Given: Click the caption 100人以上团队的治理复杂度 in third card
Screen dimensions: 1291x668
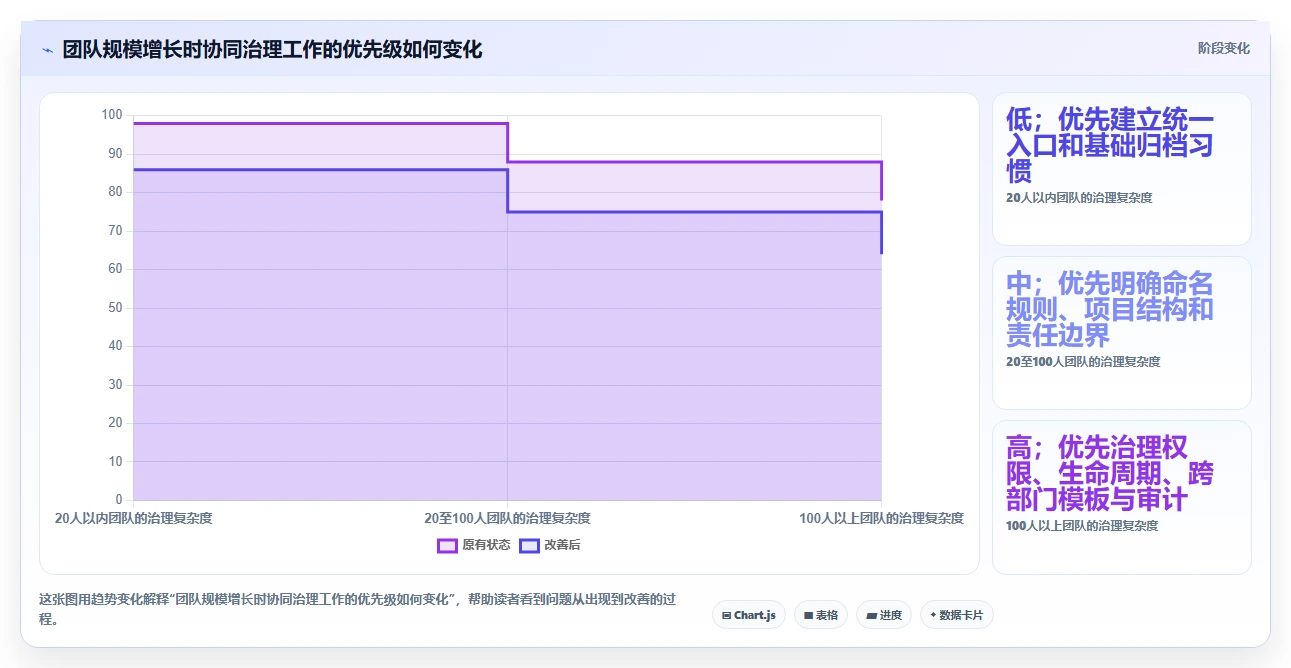Looking at the screenshot, I should [1082, 526].
